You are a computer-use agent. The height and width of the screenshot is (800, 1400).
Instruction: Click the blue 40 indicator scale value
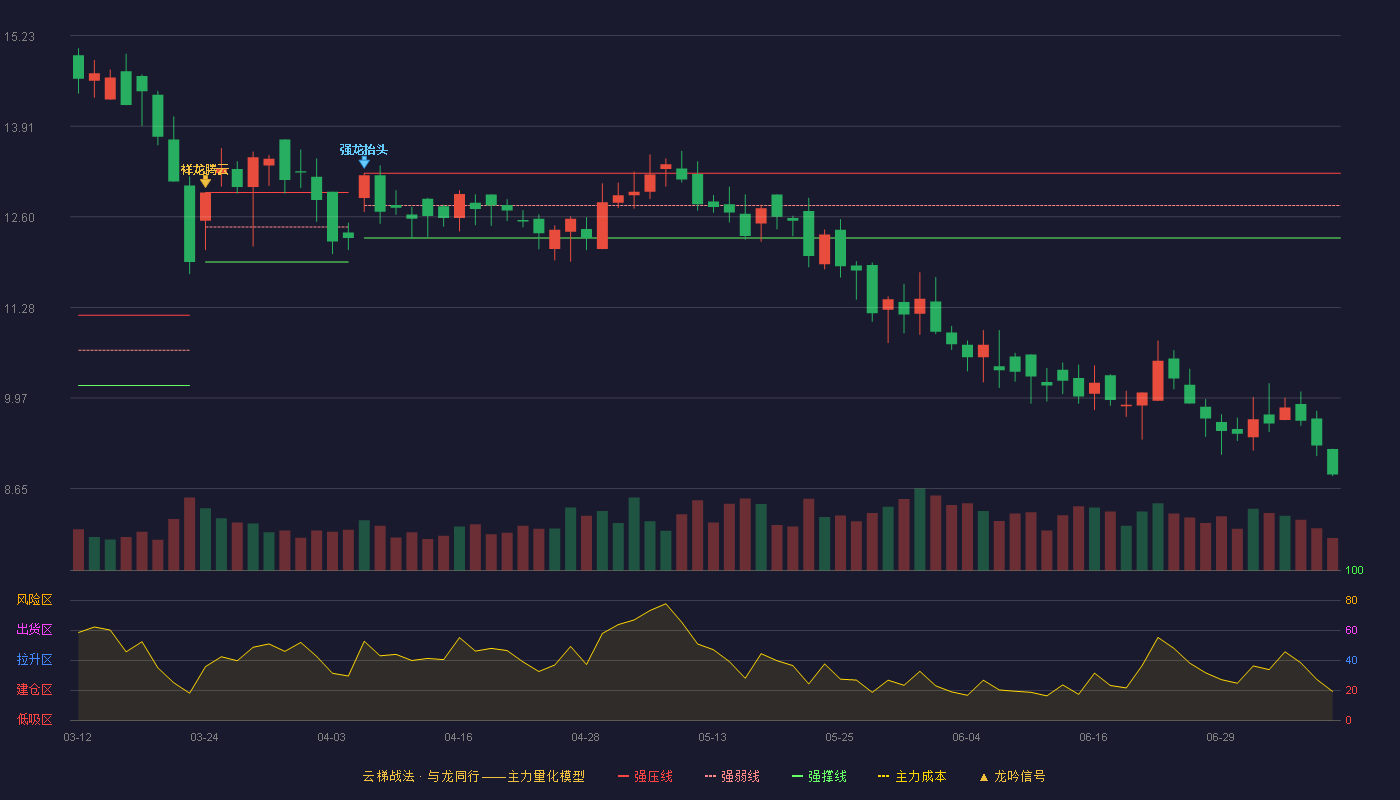point(1351,660)
